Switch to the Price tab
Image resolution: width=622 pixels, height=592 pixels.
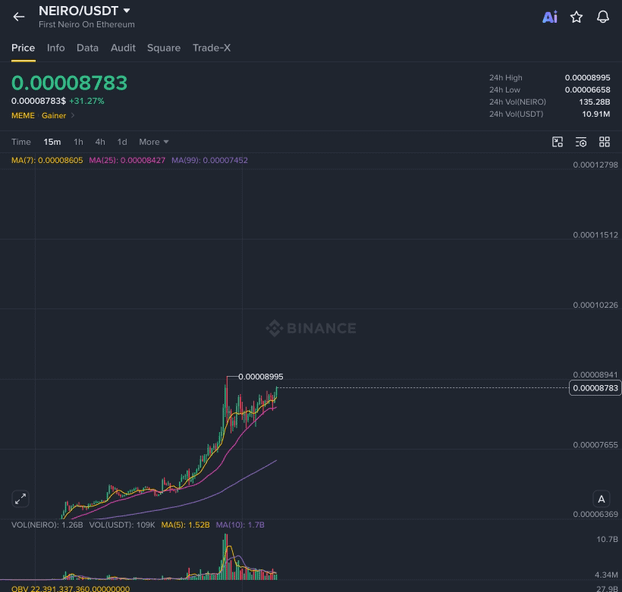(23, 48)
